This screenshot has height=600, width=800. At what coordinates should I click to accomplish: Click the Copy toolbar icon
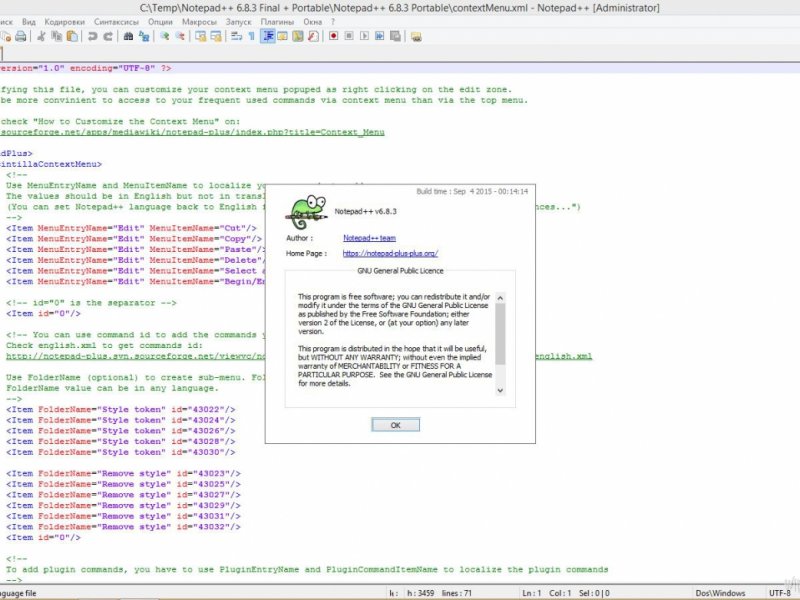click(57, 36)
